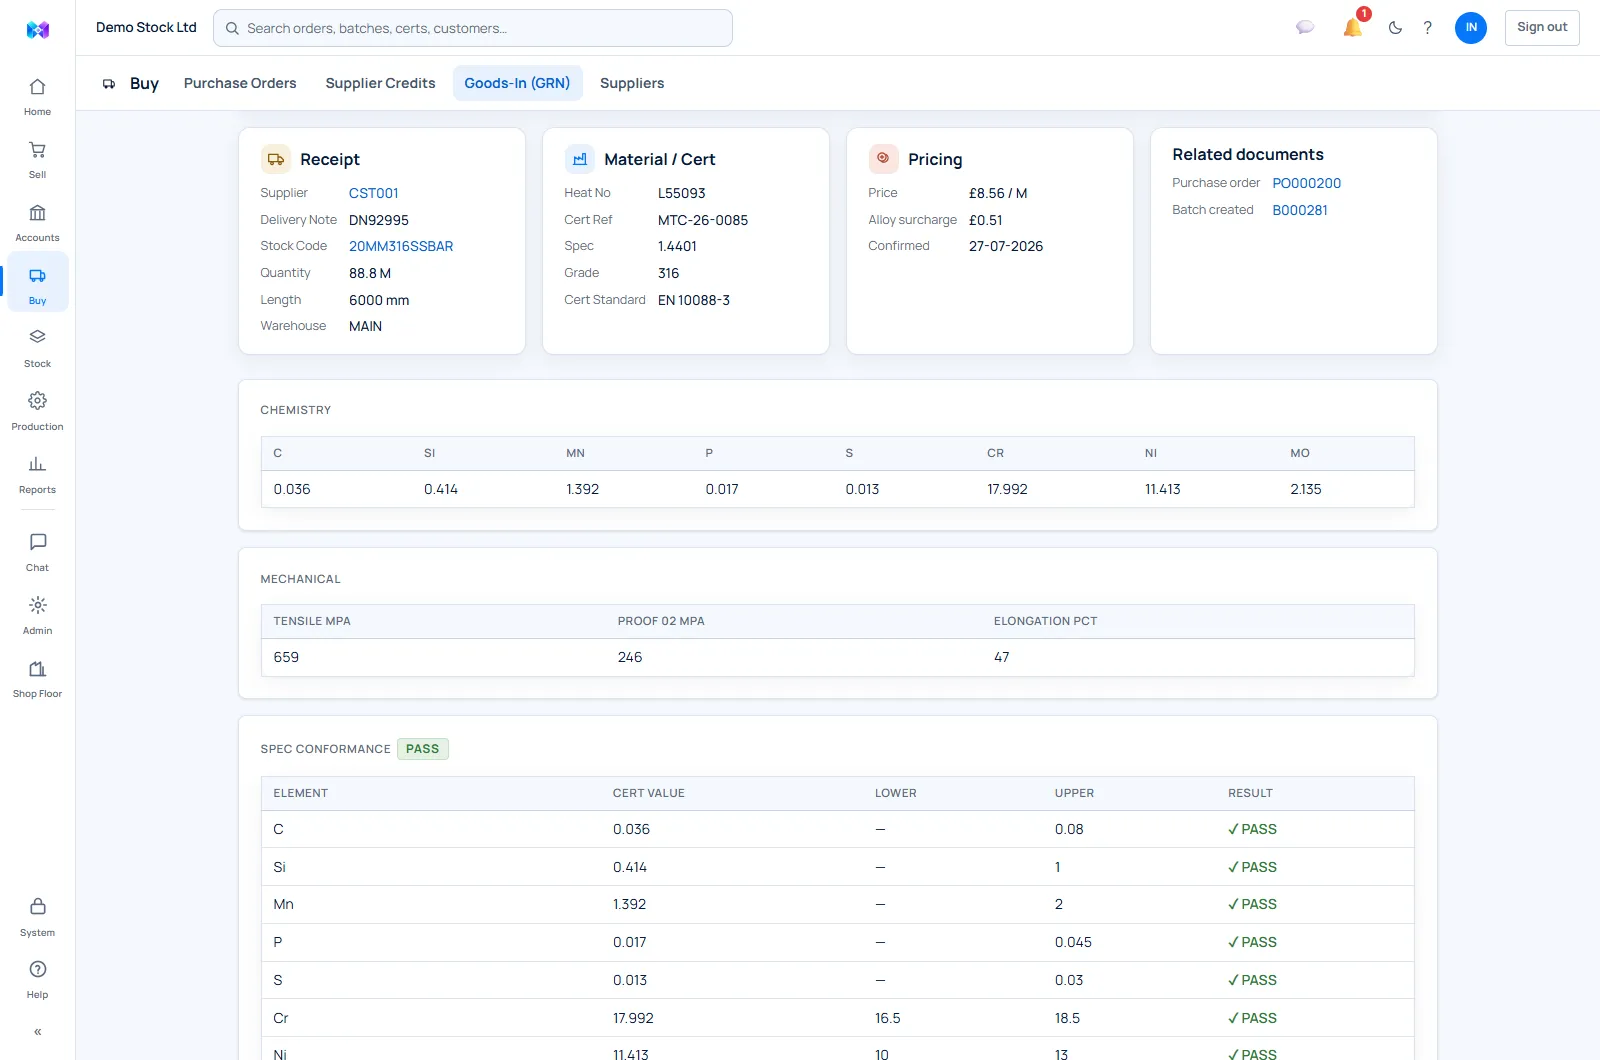
Task: Open batch B000281 link
Action: click(x=1300, y=210)
